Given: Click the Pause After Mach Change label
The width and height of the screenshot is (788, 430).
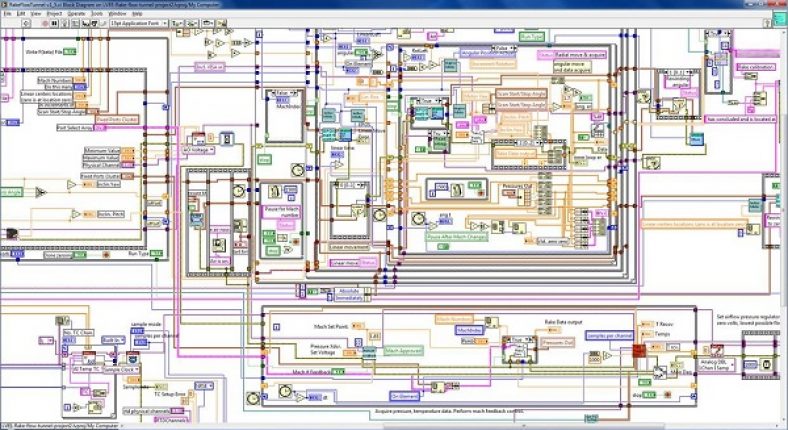Looking at the screenshot, I should [456, 237].
